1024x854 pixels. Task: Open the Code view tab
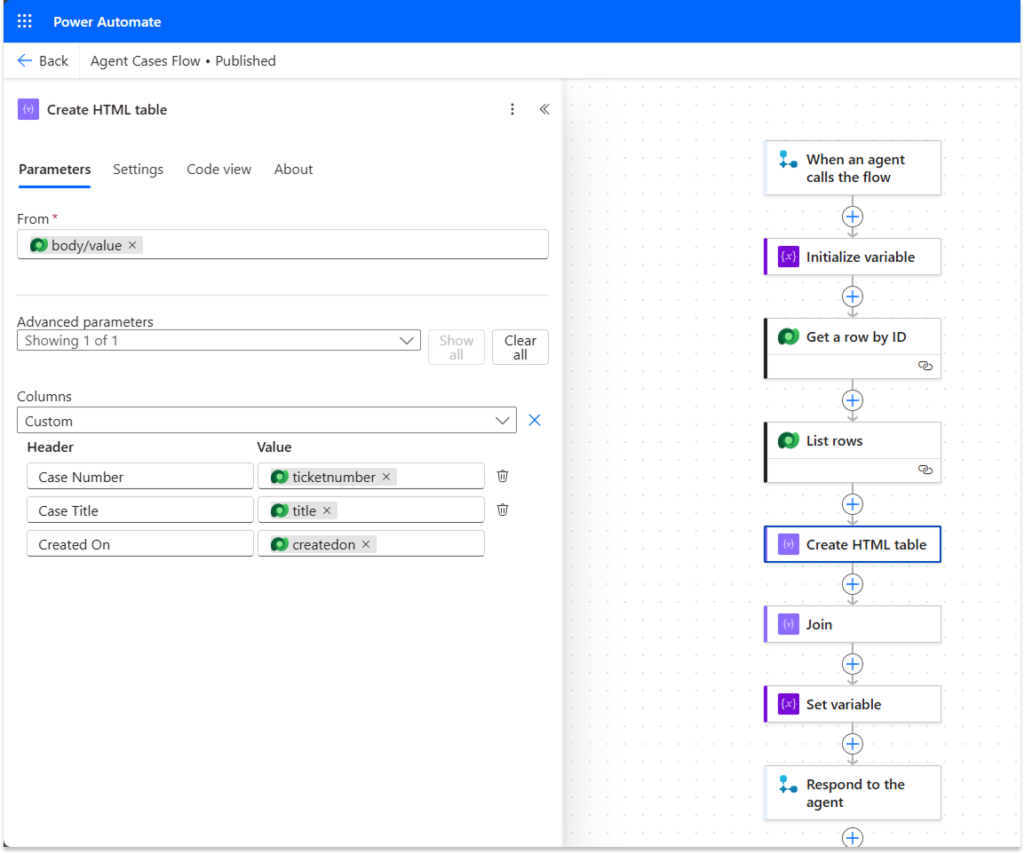(x=219, y=169)
